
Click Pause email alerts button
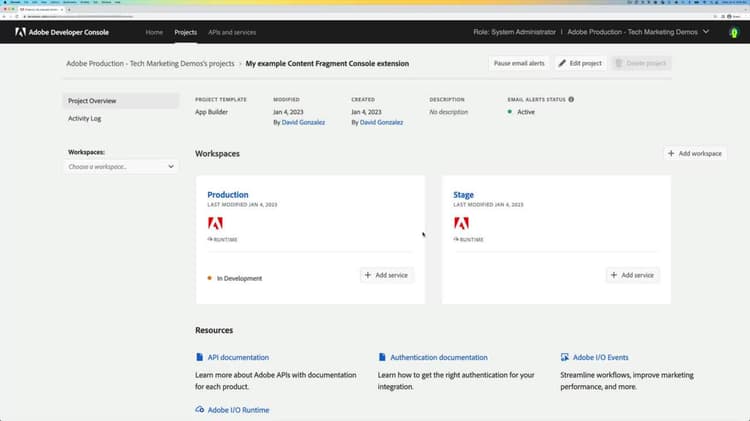tap(519, 63)
